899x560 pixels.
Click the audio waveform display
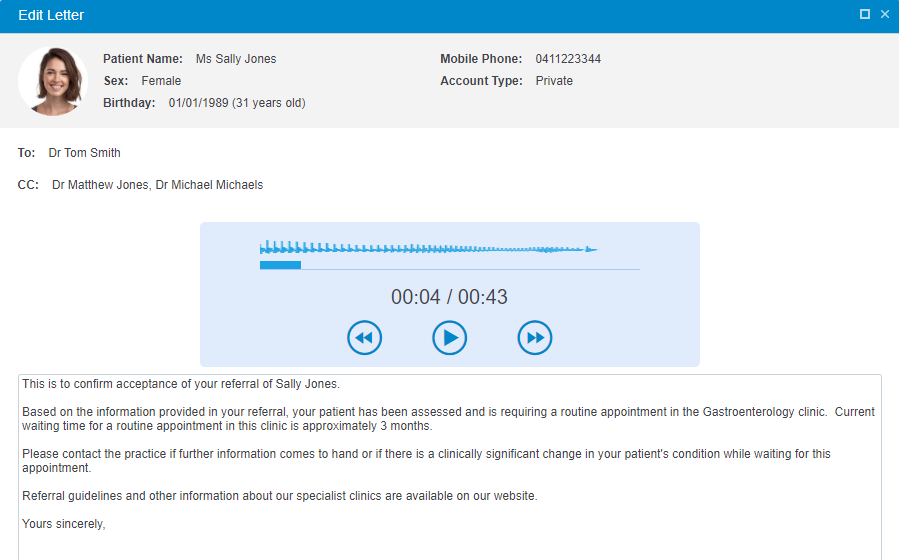point(429,248)
